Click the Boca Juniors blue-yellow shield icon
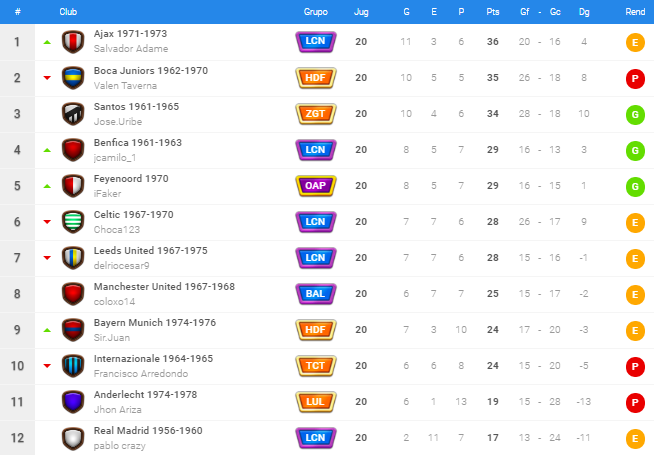 tap(73, 78)
